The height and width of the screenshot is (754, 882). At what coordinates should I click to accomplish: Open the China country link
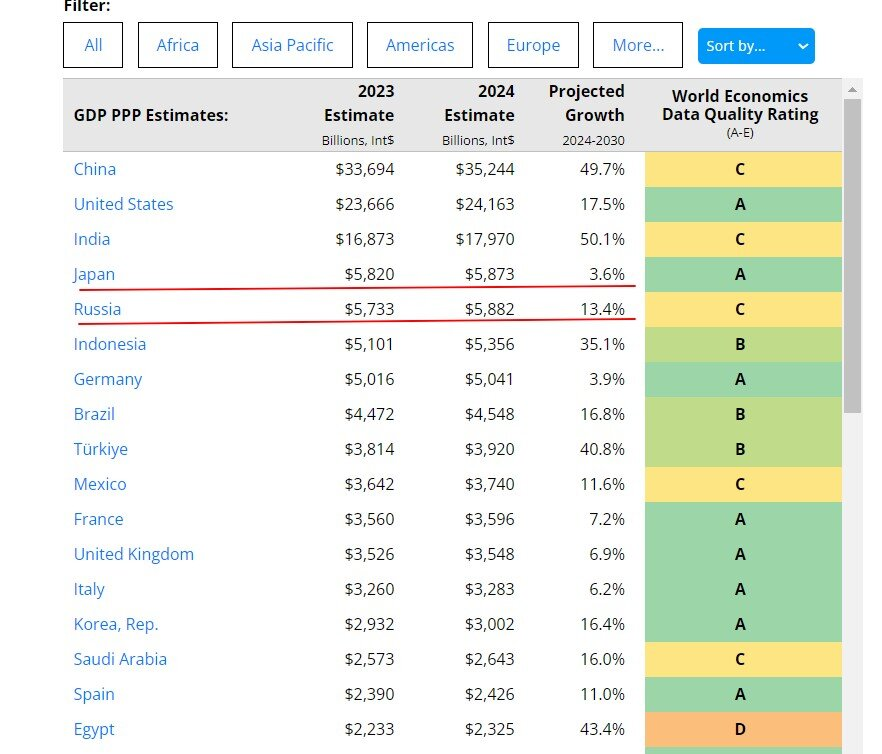[x=94, y=169]
